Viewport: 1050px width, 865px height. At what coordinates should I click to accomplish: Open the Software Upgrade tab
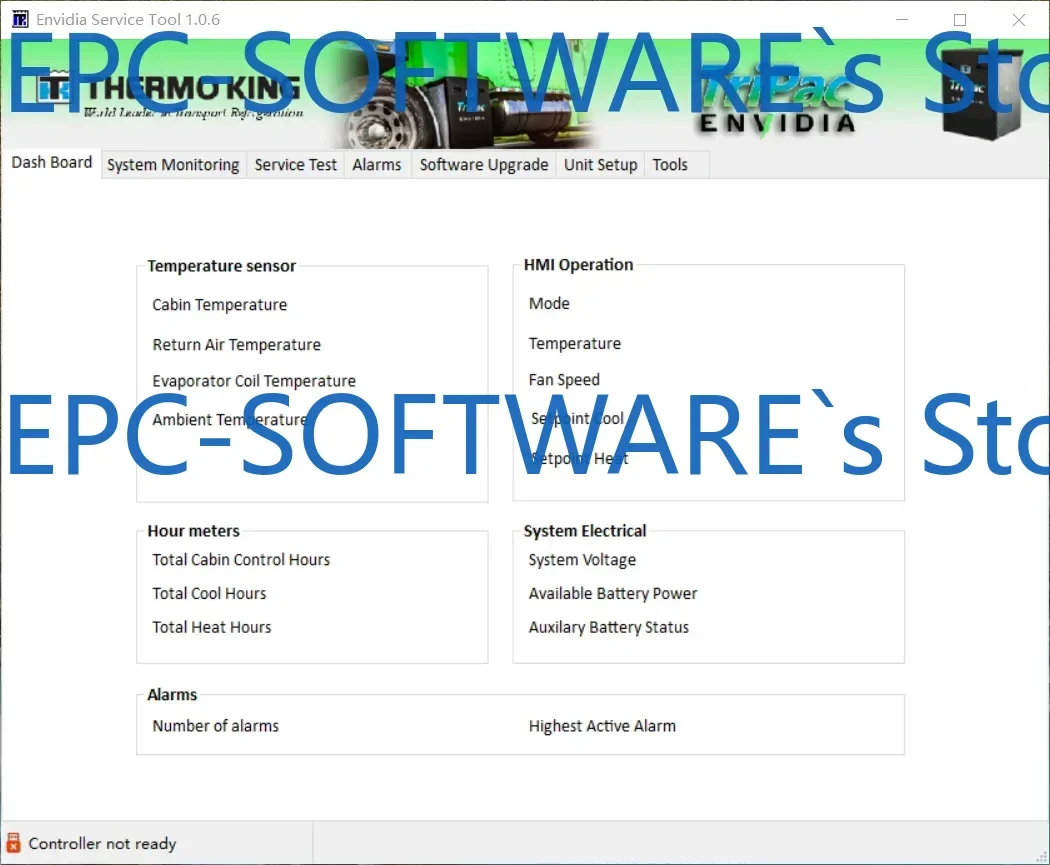click(483, 164)
